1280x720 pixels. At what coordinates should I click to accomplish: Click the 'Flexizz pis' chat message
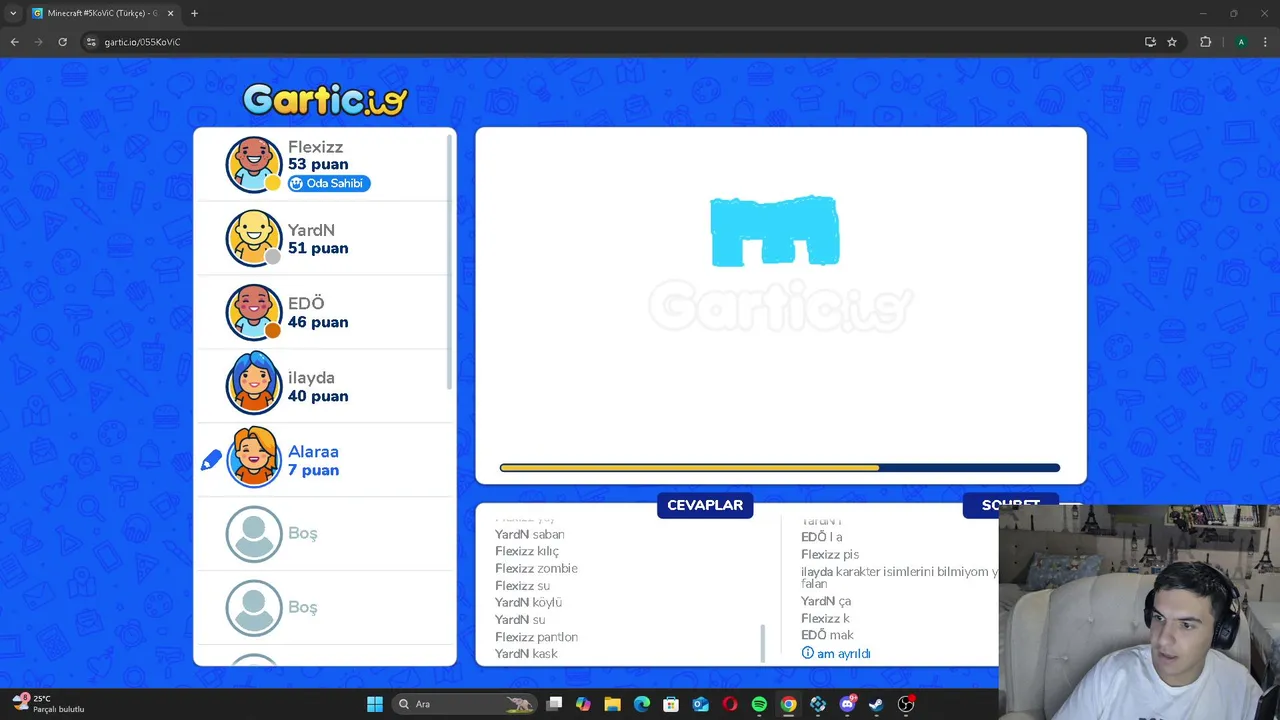(830, 554)
